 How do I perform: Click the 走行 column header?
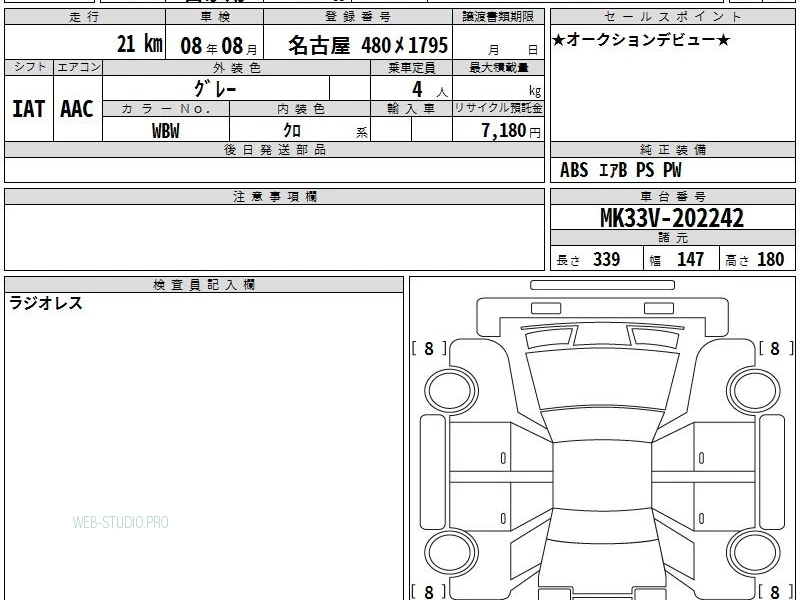pos(85,17)
